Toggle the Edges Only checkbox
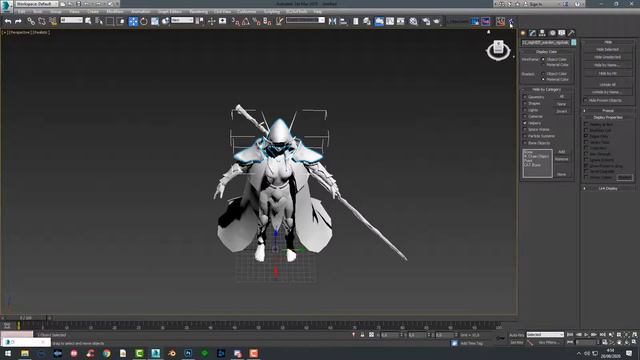Image resolution: width=640 pixels, height=360 pixels. (x=586, y=136)
